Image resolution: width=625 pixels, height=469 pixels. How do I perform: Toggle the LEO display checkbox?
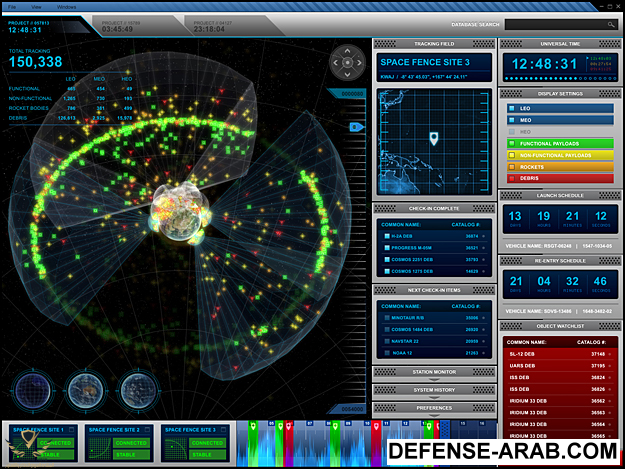point(512,108)
